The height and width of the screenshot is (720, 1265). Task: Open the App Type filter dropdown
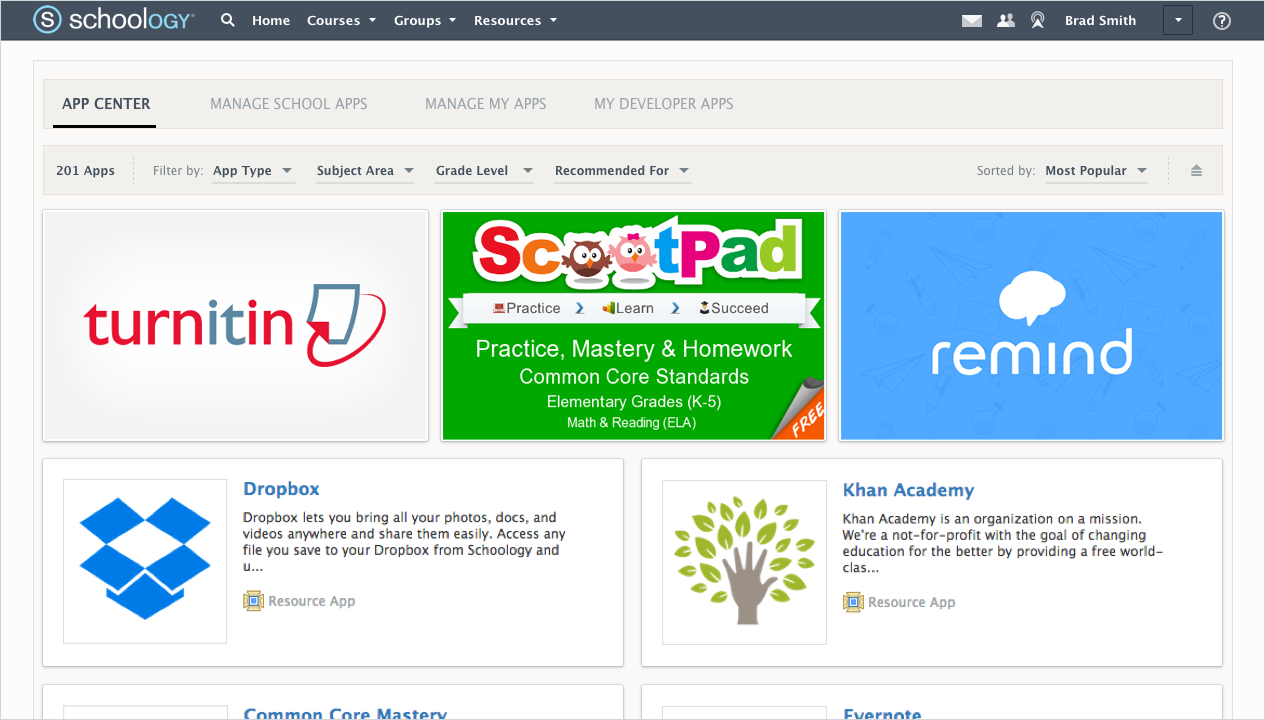coord(253,171)
